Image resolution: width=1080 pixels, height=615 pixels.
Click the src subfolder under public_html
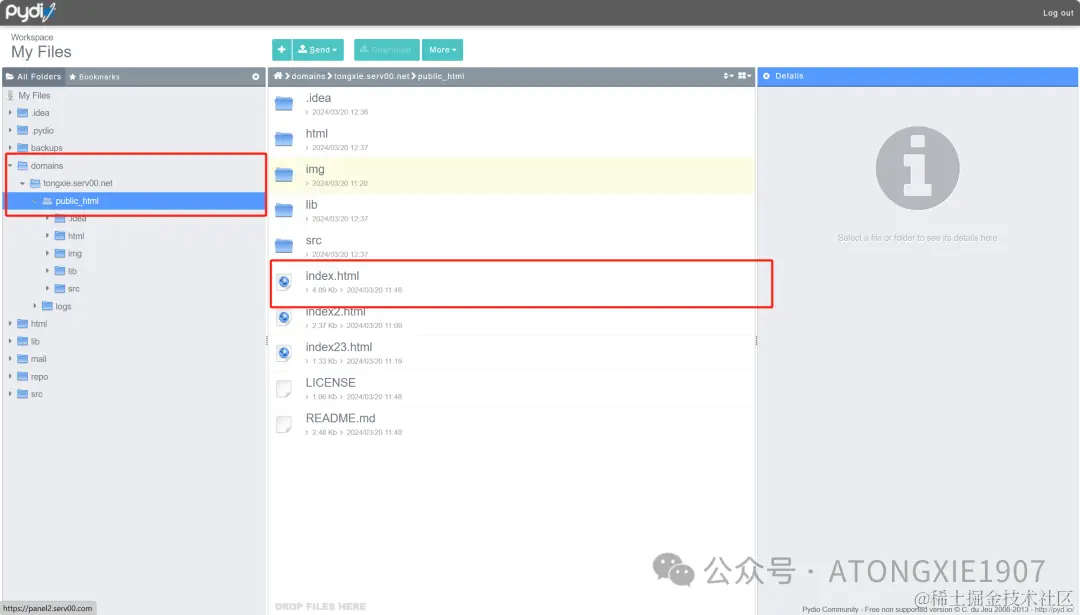pyautogui.click(x=74, y=289)
